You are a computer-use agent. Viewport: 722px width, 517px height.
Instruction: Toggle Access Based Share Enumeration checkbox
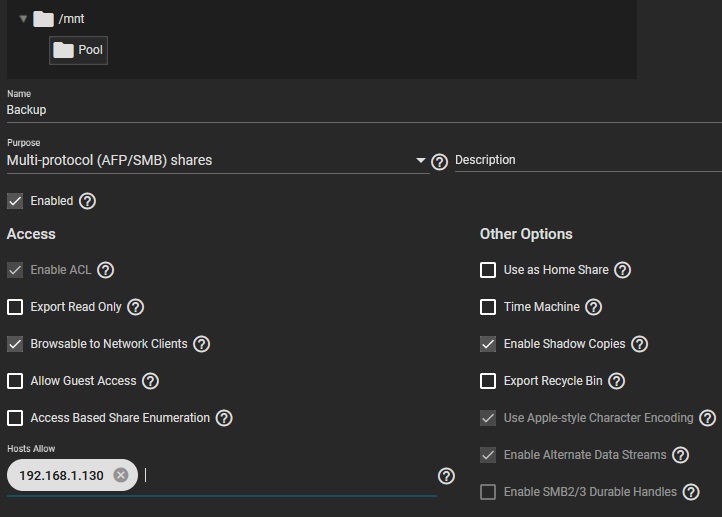coord(15,418)
